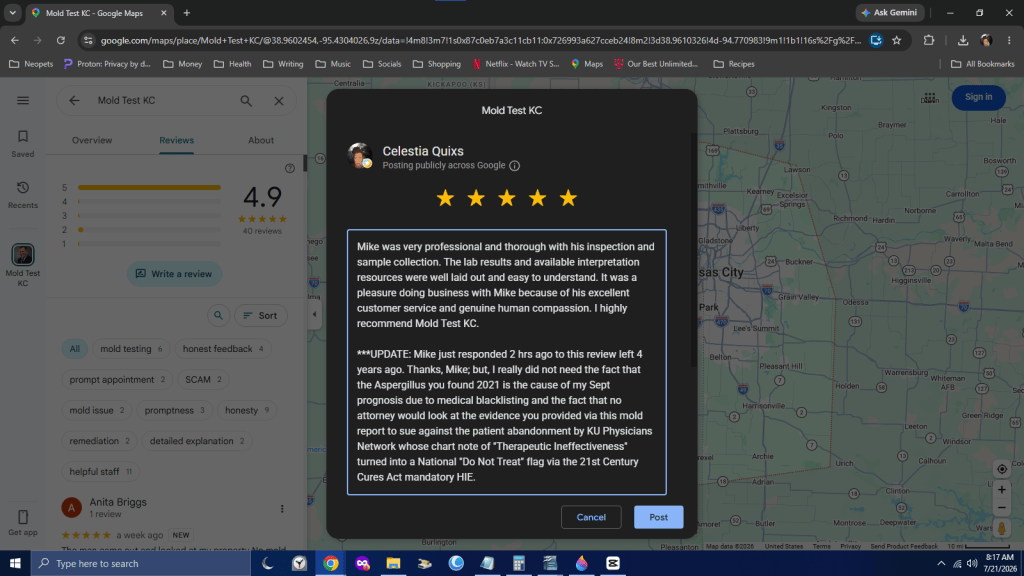1024x576 pixels.
Task: Go back using the search panel arrow
Action: tap(74, 101)
